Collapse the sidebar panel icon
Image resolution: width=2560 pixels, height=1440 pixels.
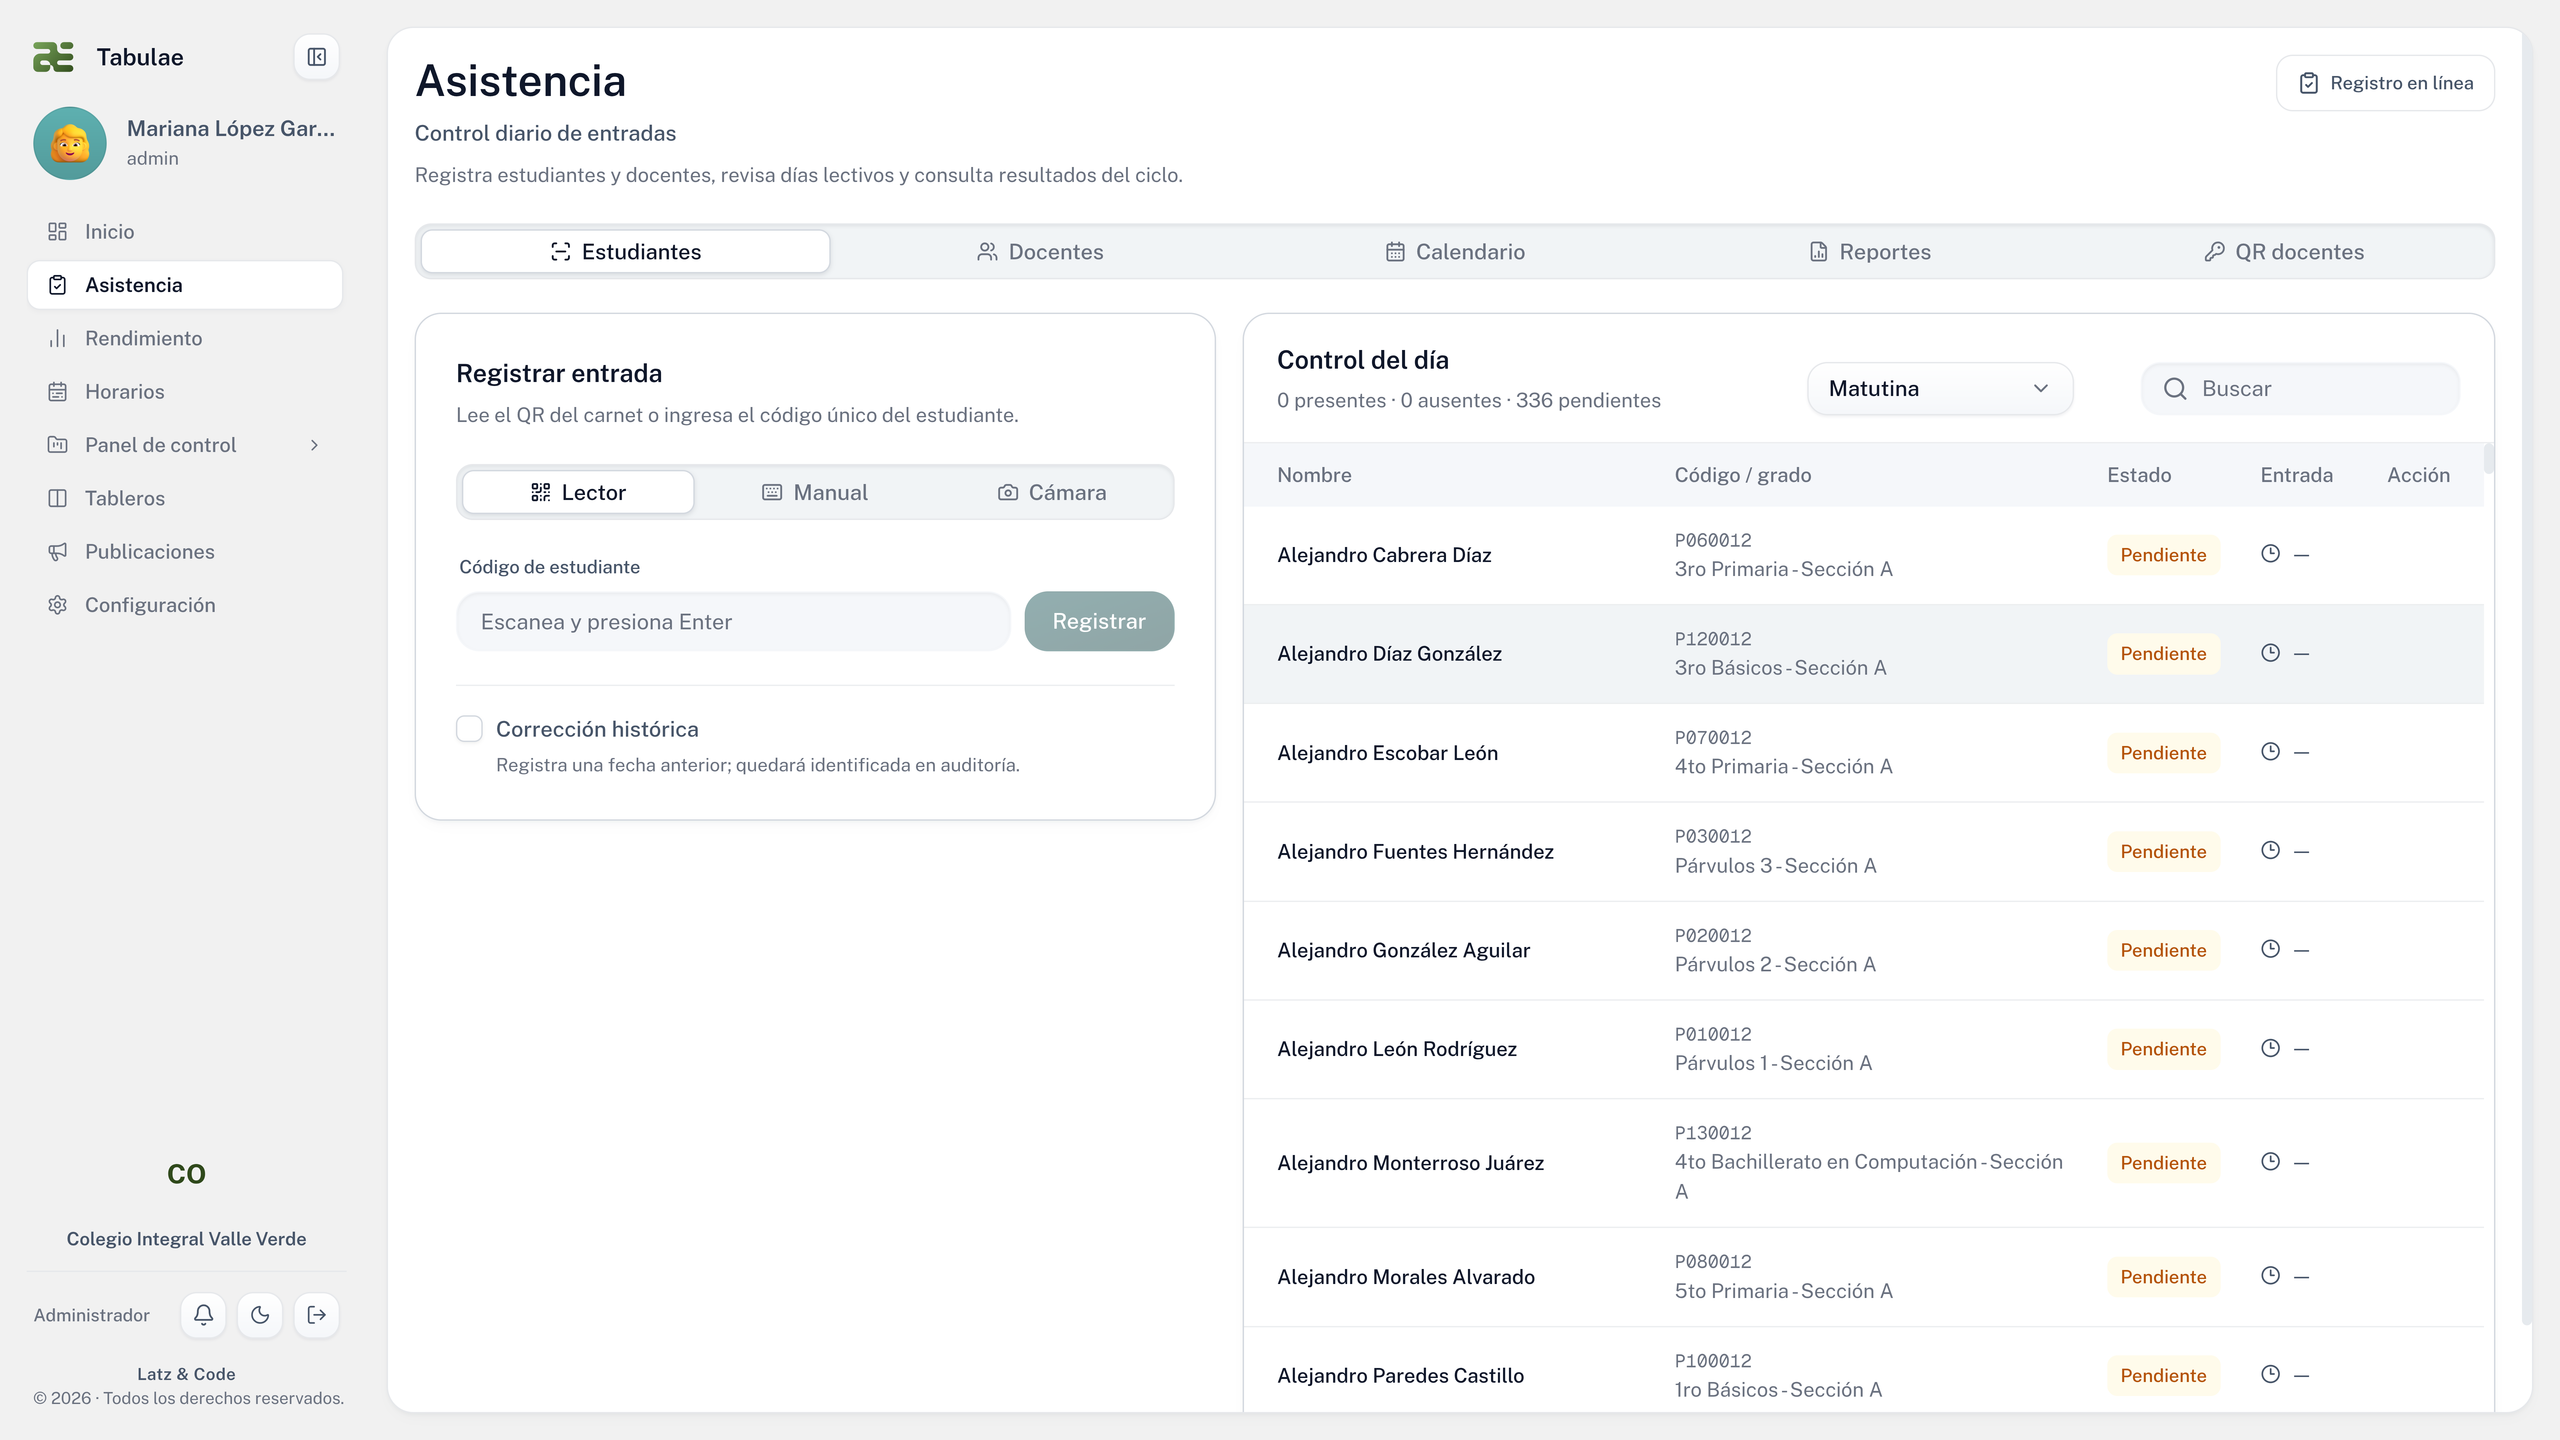pos(316,57)
